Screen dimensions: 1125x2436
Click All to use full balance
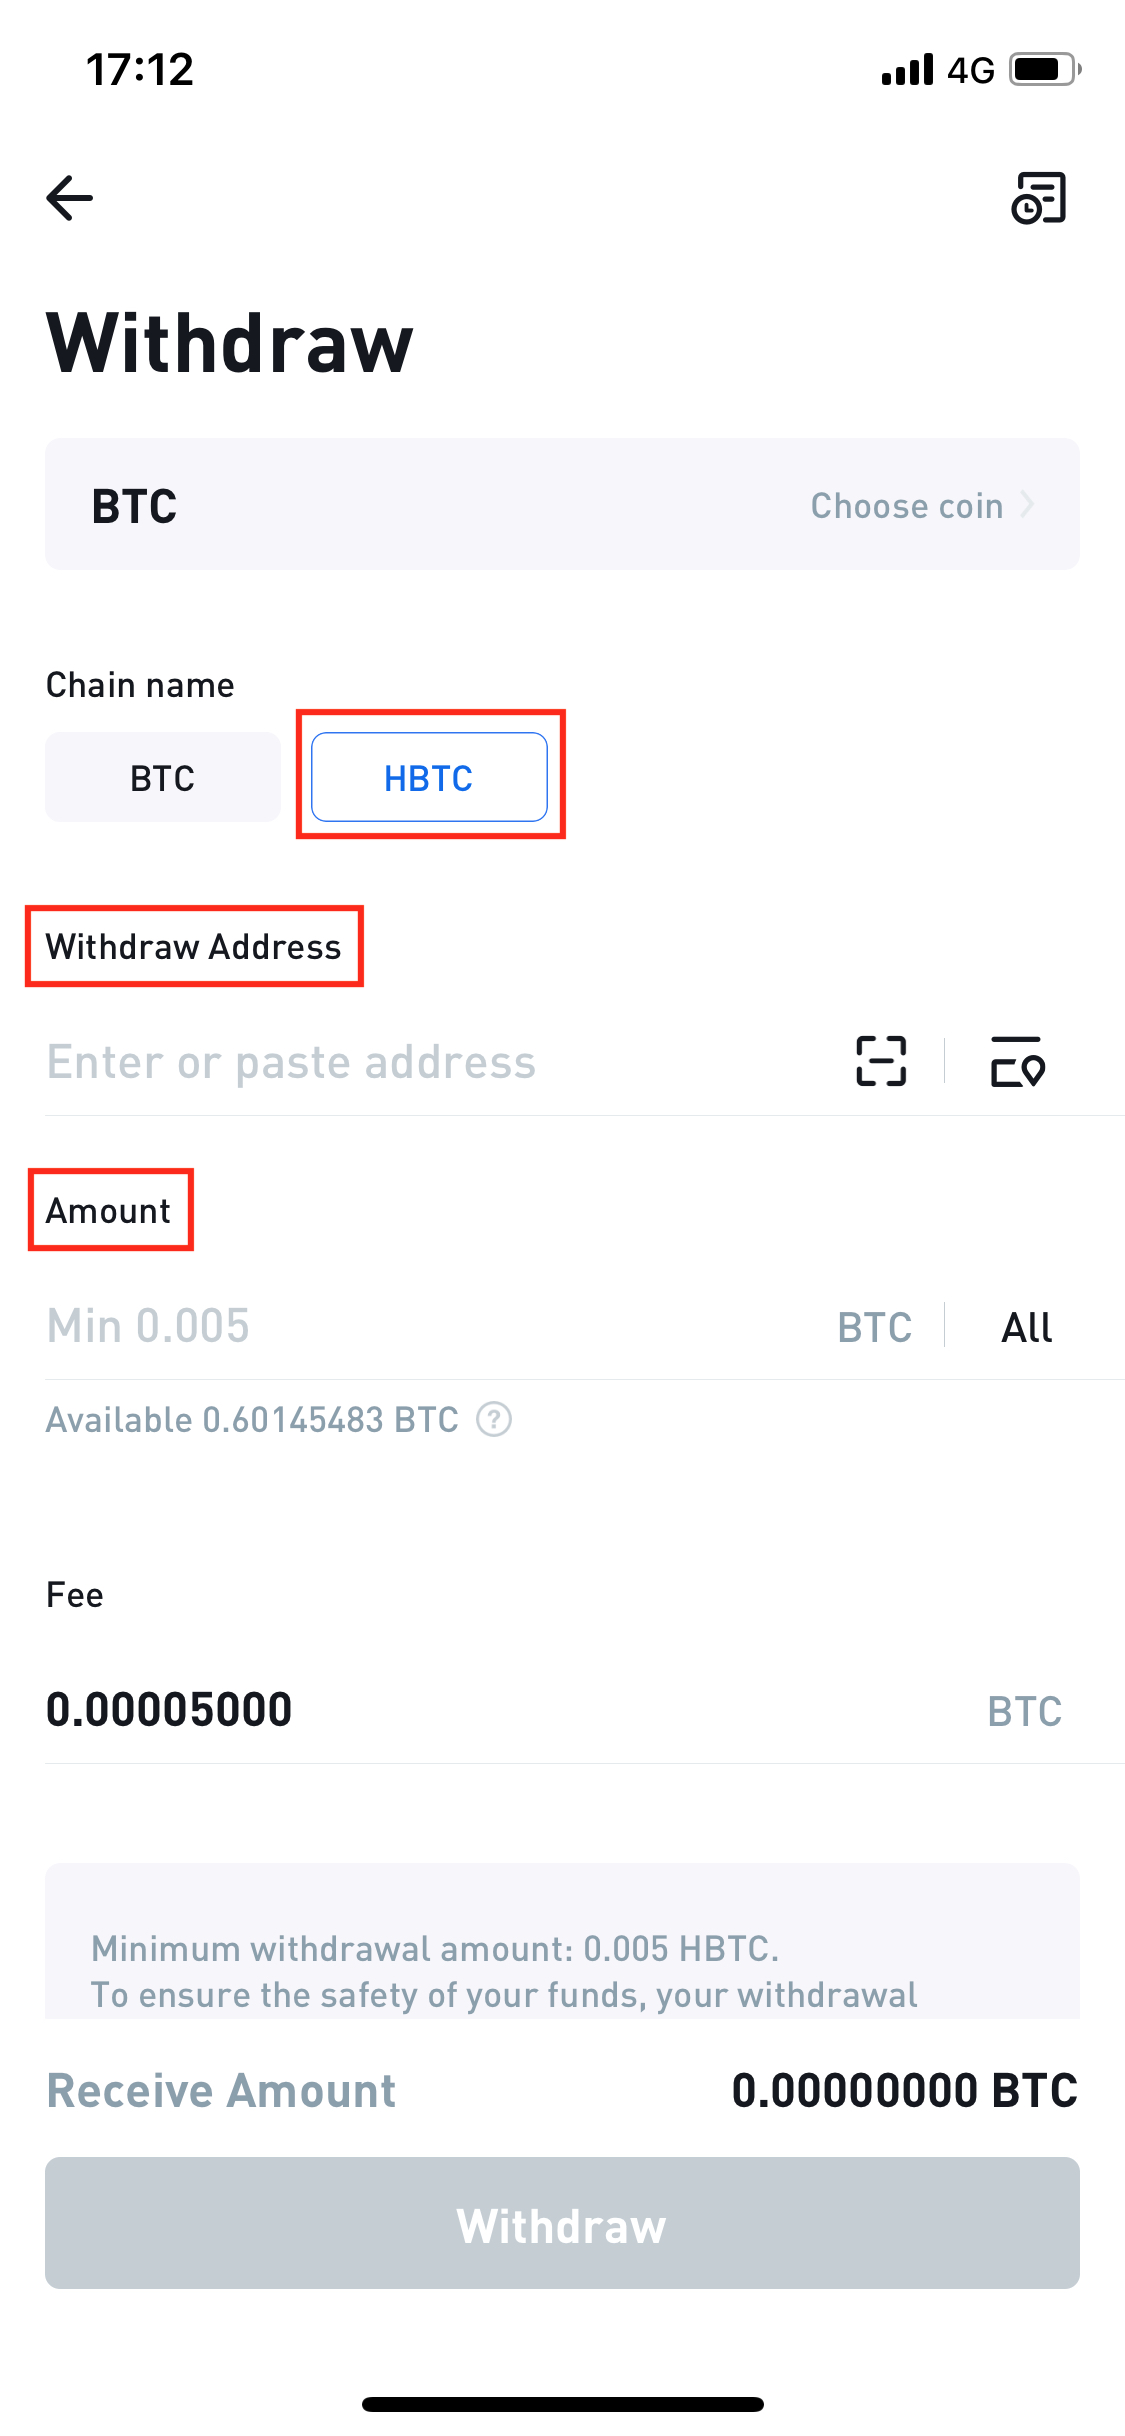tap(1027, 1327)
